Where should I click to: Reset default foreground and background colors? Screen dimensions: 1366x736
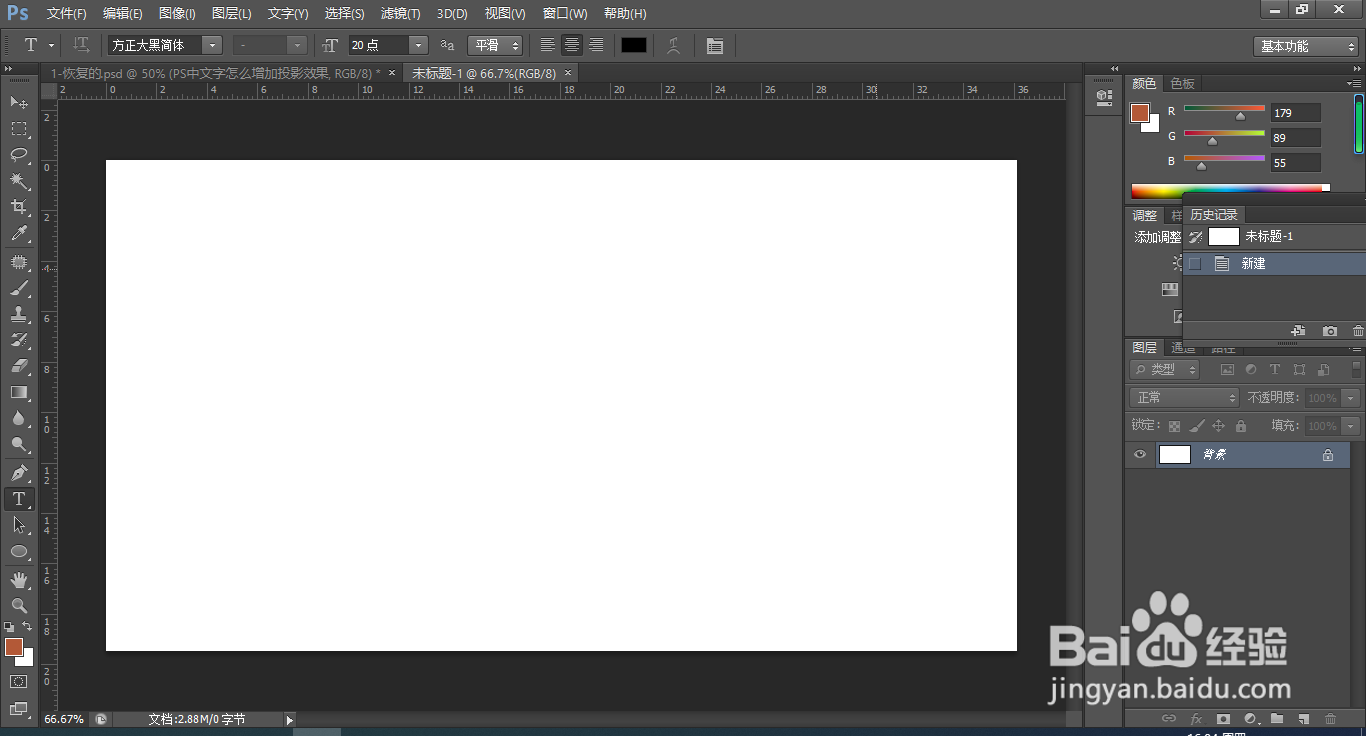pyautogui.click(x=9, y=627)
